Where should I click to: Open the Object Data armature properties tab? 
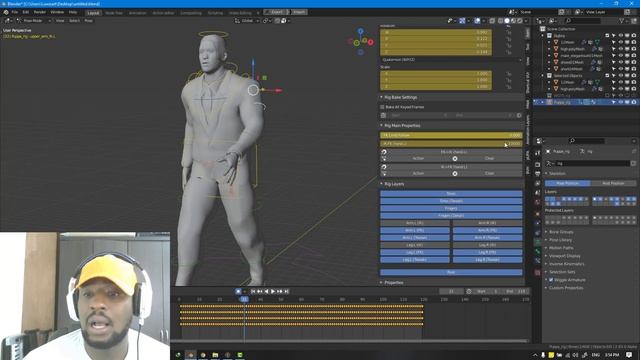(538, 242)
